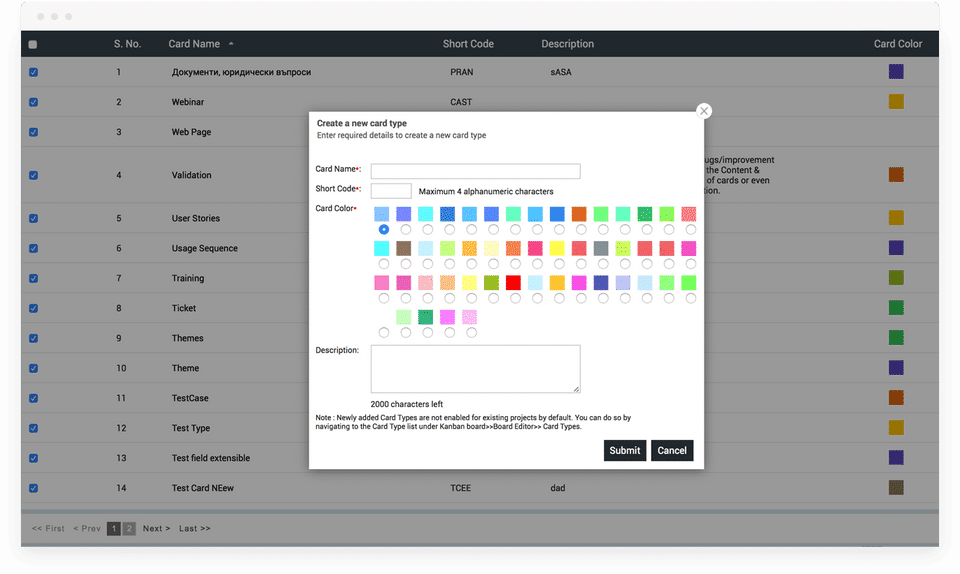
Task: Uncheck the Webinar row checkbox
Action: coord(34,102)
